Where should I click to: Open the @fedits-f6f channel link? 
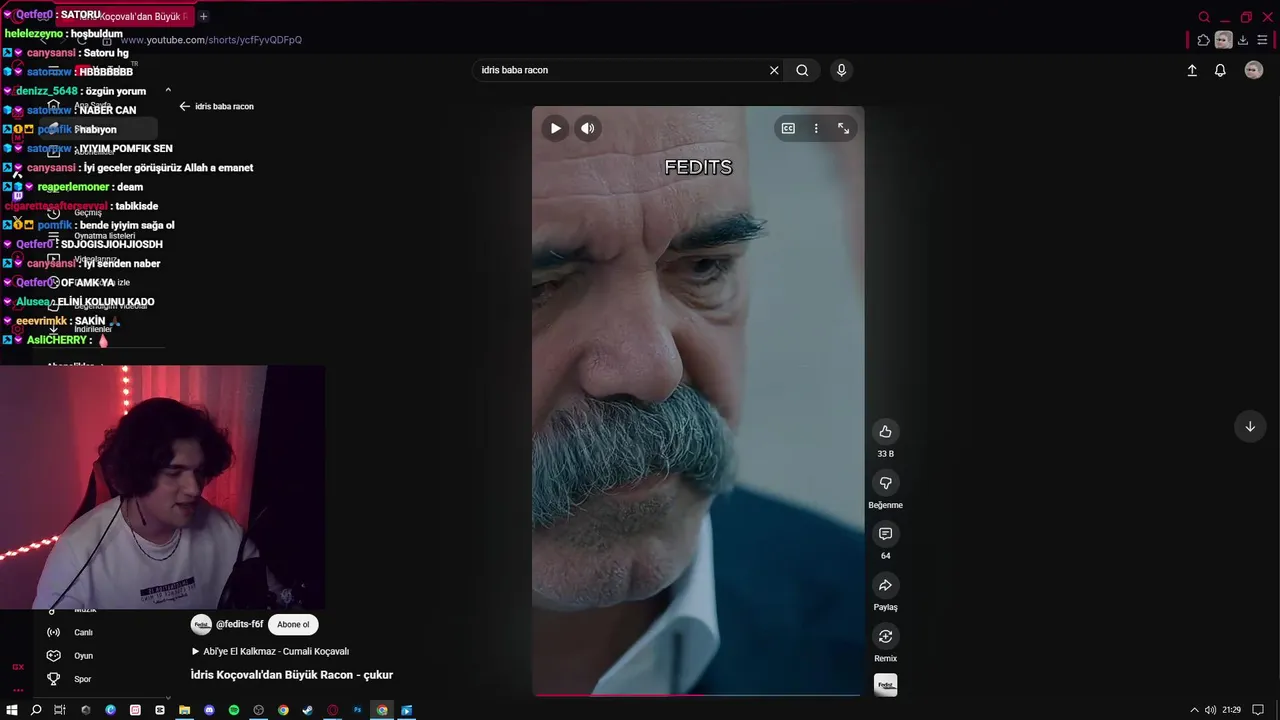coord(239,624)
